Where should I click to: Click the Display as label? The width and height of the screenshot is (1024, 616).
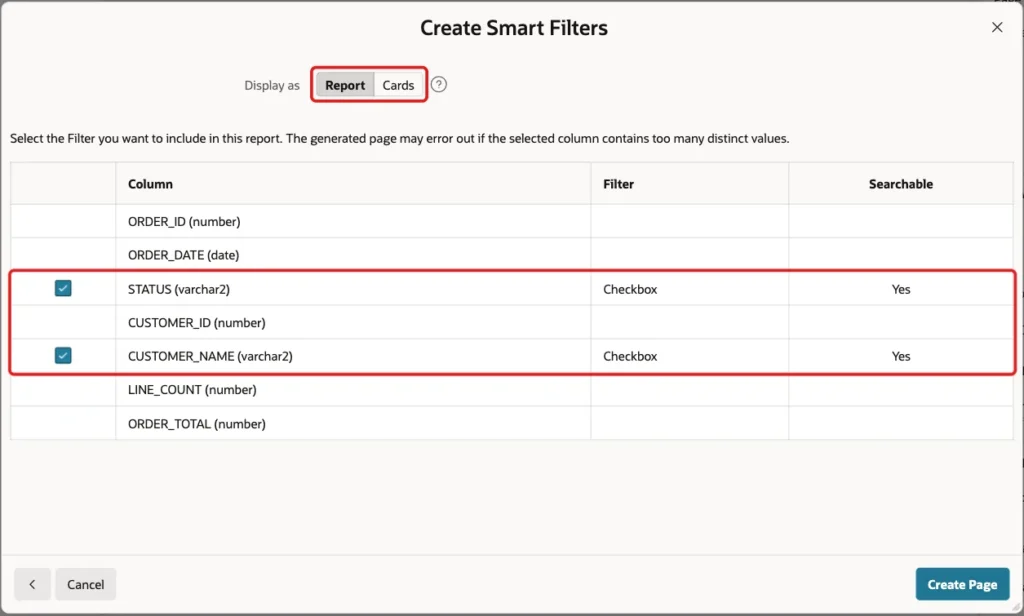[272, 85]
